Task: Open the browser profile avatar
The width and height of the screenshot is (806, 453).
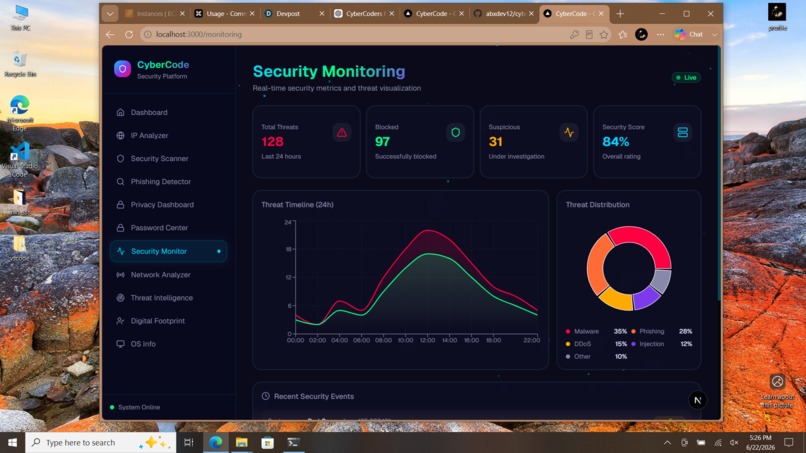Action: tap(641, 34)
